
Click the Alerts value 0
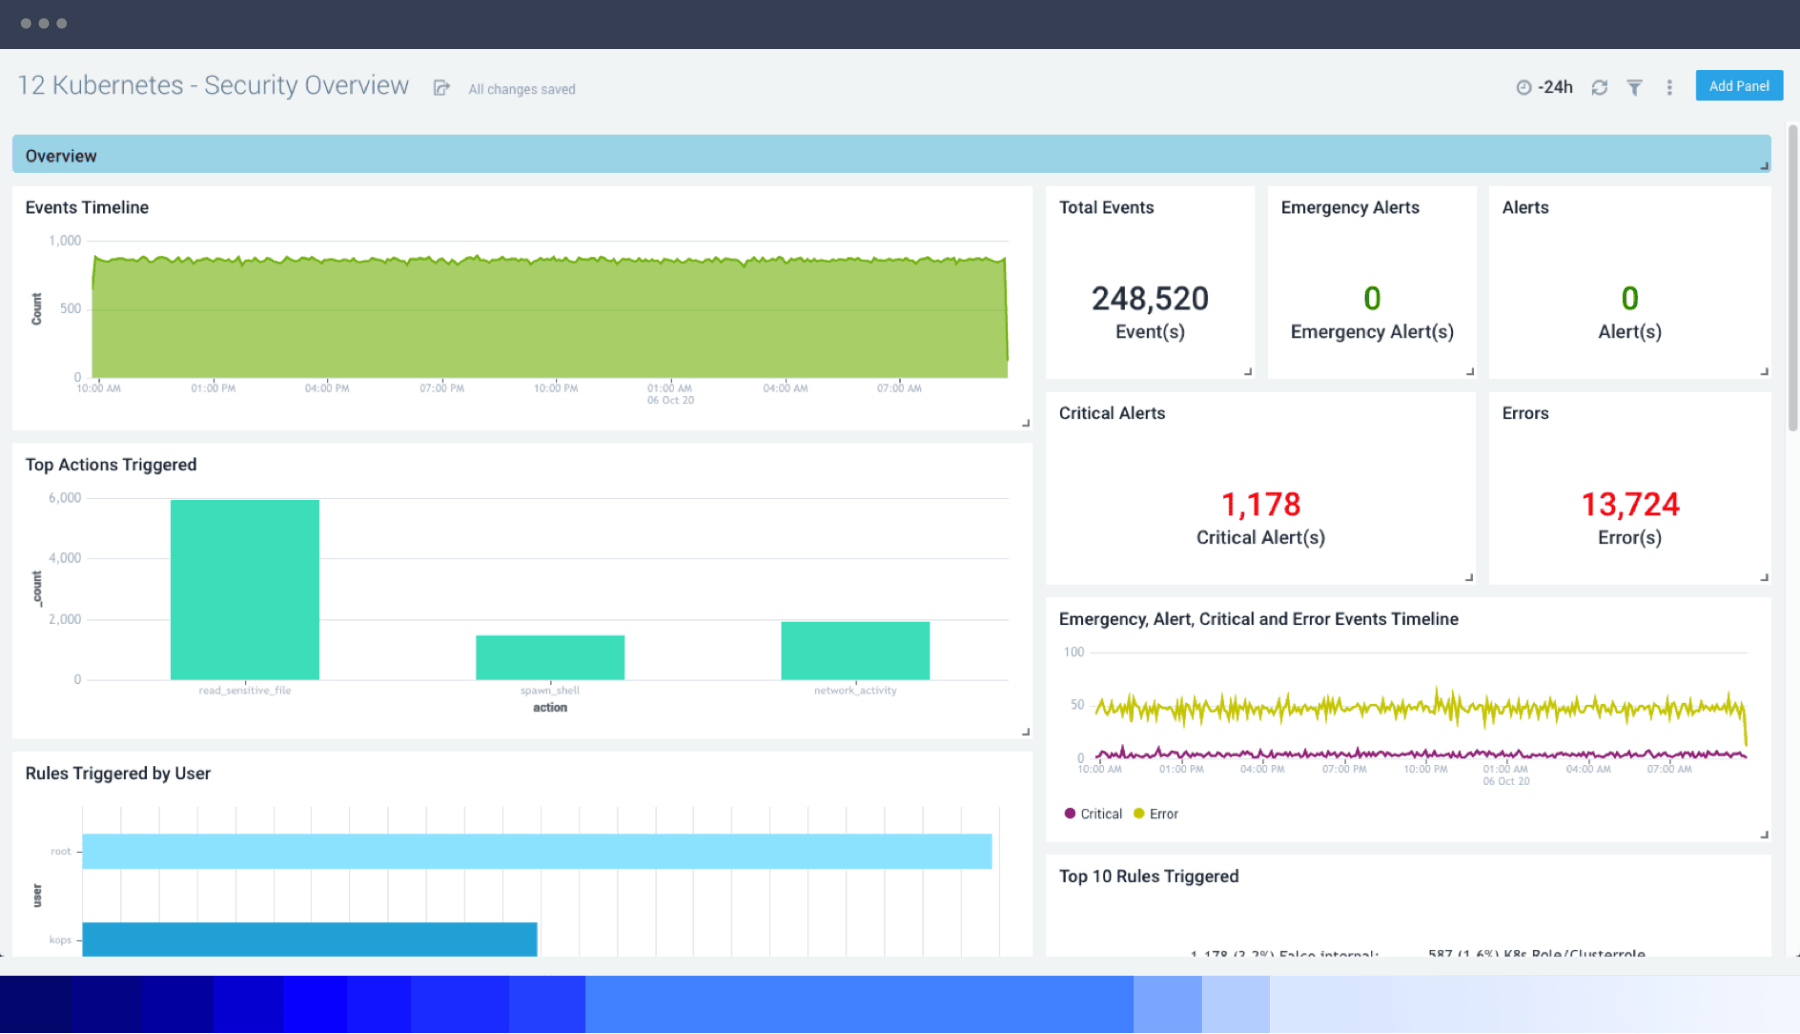(x=1630, y=298)
